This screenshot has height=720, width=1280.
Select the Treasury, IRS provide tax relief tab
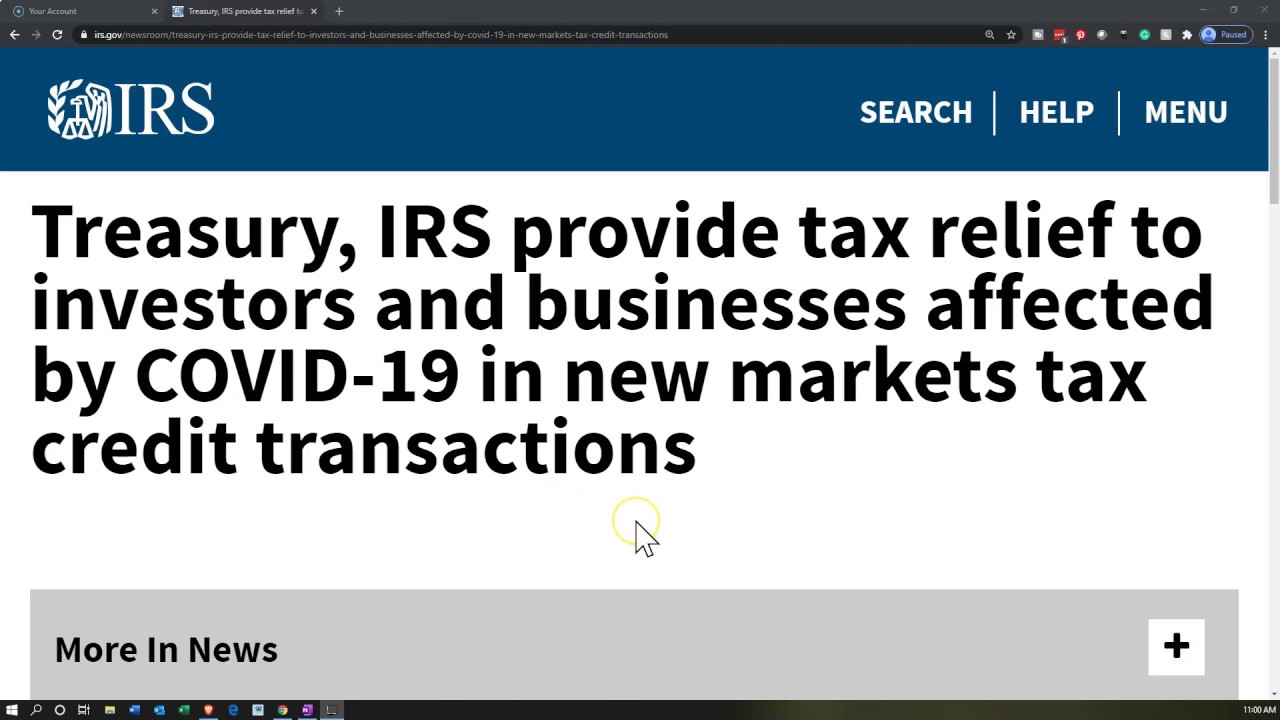tap(245, 11)
